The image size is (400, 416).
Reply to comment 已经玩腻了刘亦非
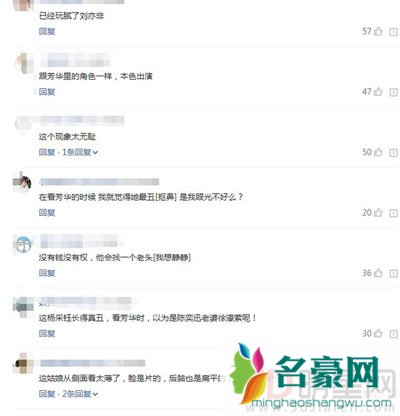[x=47, y=31]
